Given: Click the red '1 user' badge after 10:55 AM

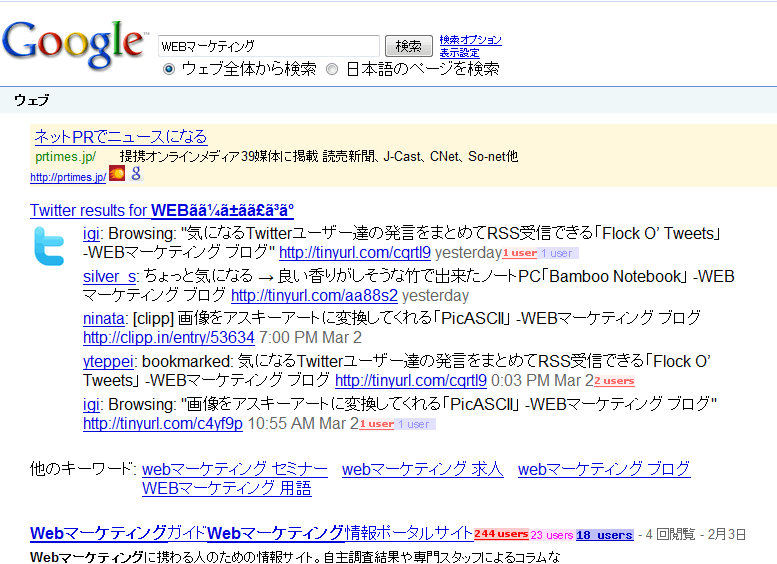Looking at the screenshot, I should (x=377, y=424).
